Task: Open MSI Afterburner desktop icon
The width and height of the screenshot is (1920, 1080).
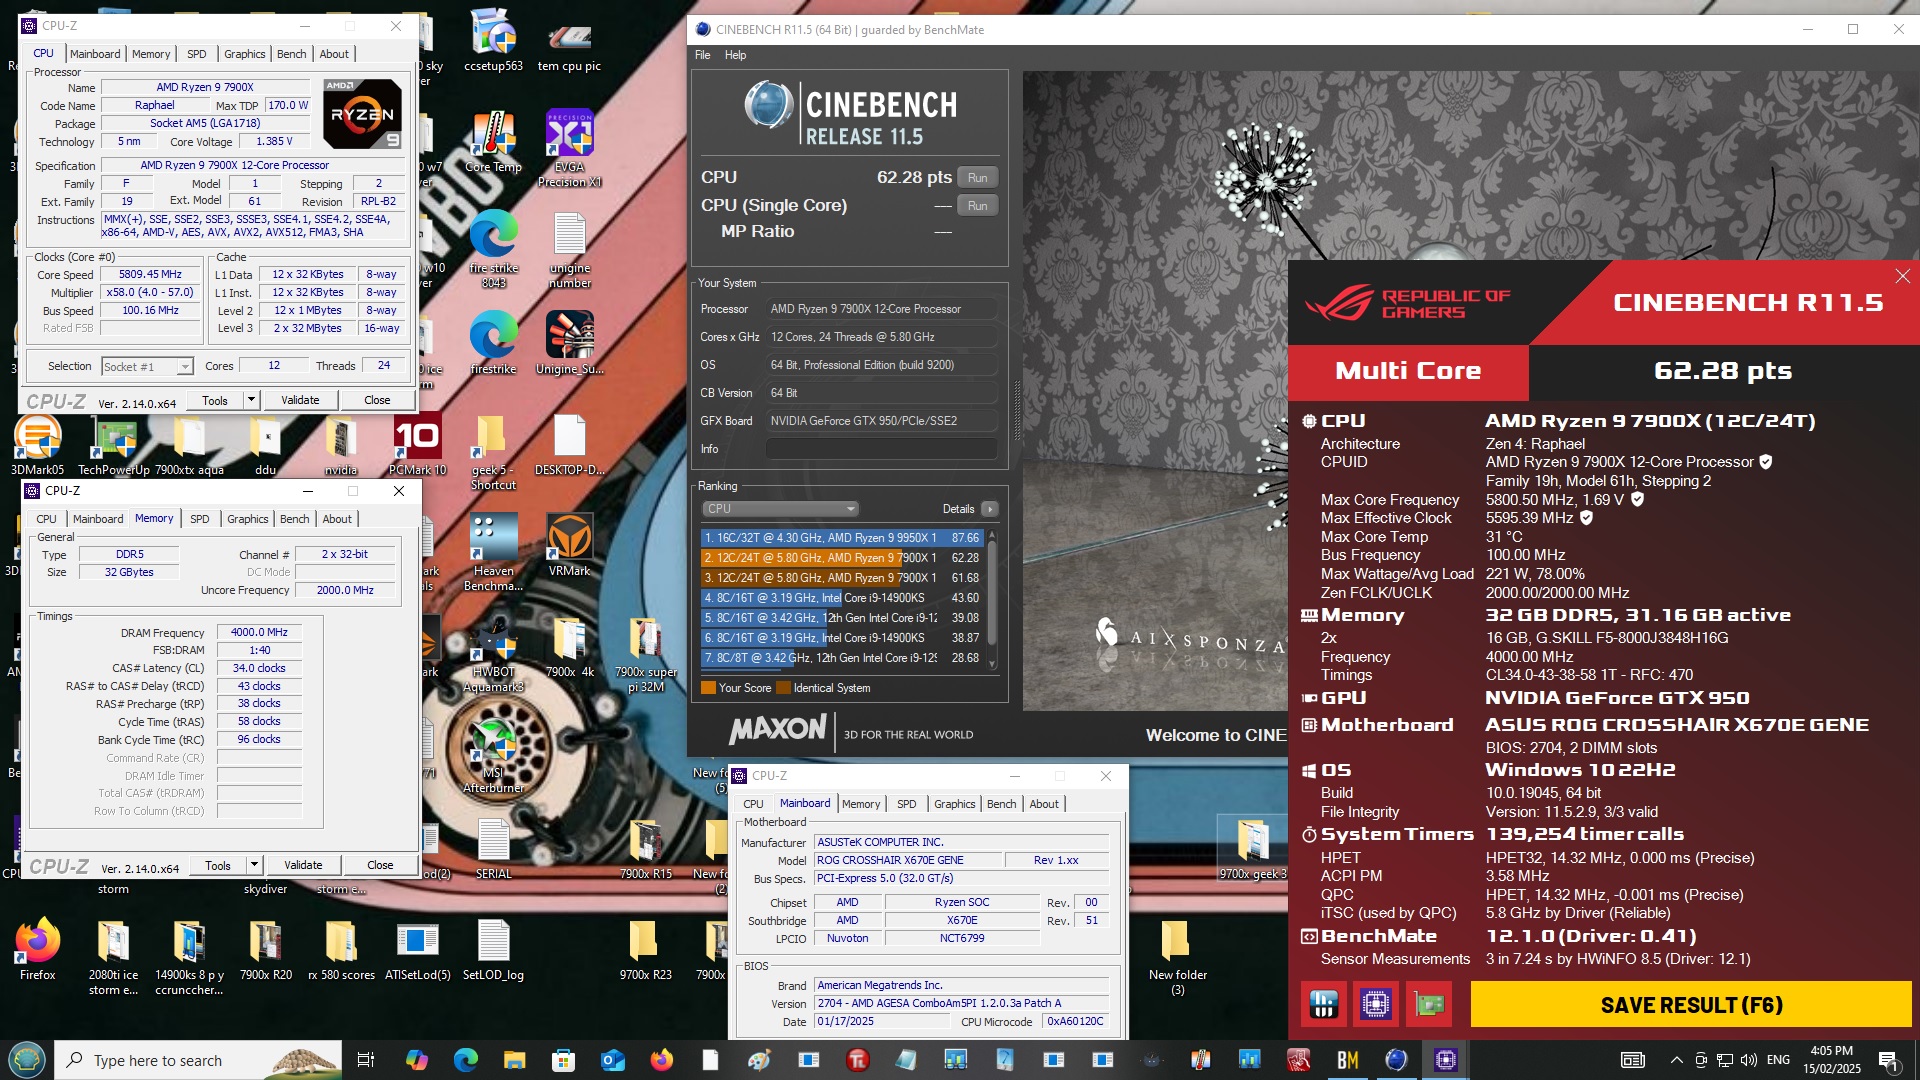Action: [493, 755]
